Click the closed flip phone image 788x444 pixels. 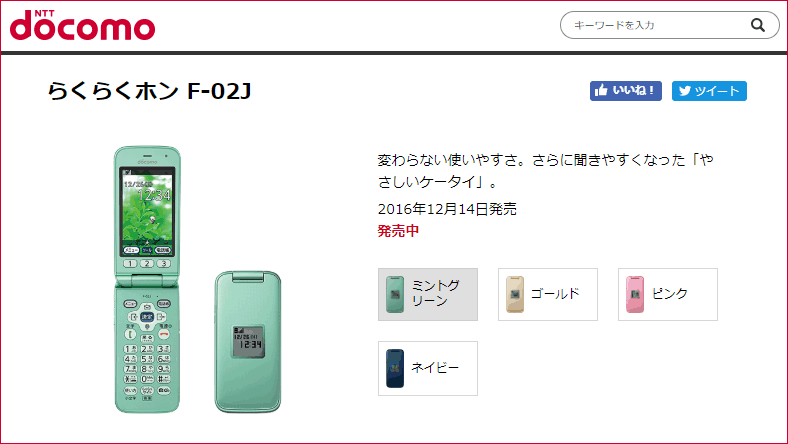pyautogui.click(x=248, y=342)
